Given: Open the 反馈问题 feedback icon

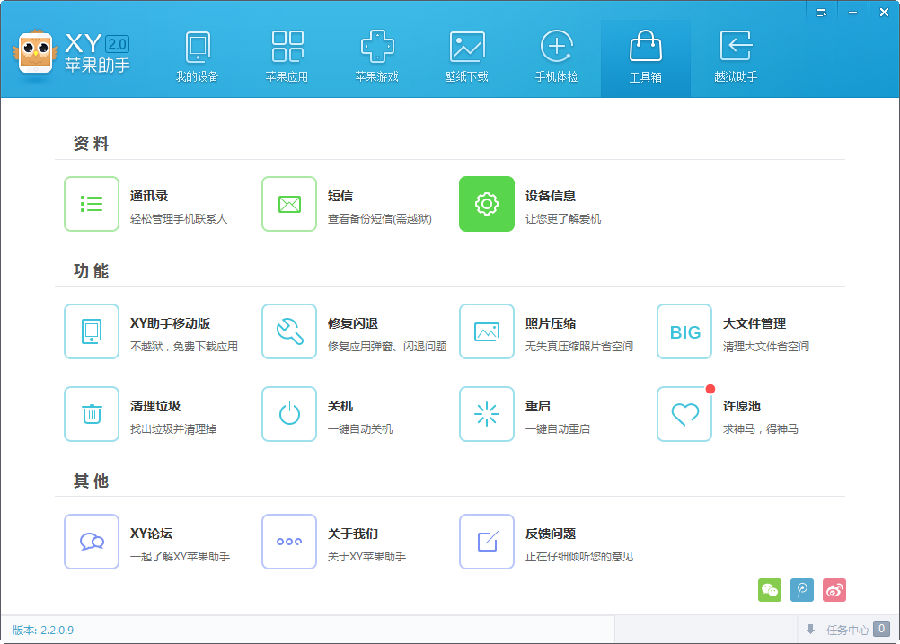Looking at the screenshot, I should (x=487, y=542).
